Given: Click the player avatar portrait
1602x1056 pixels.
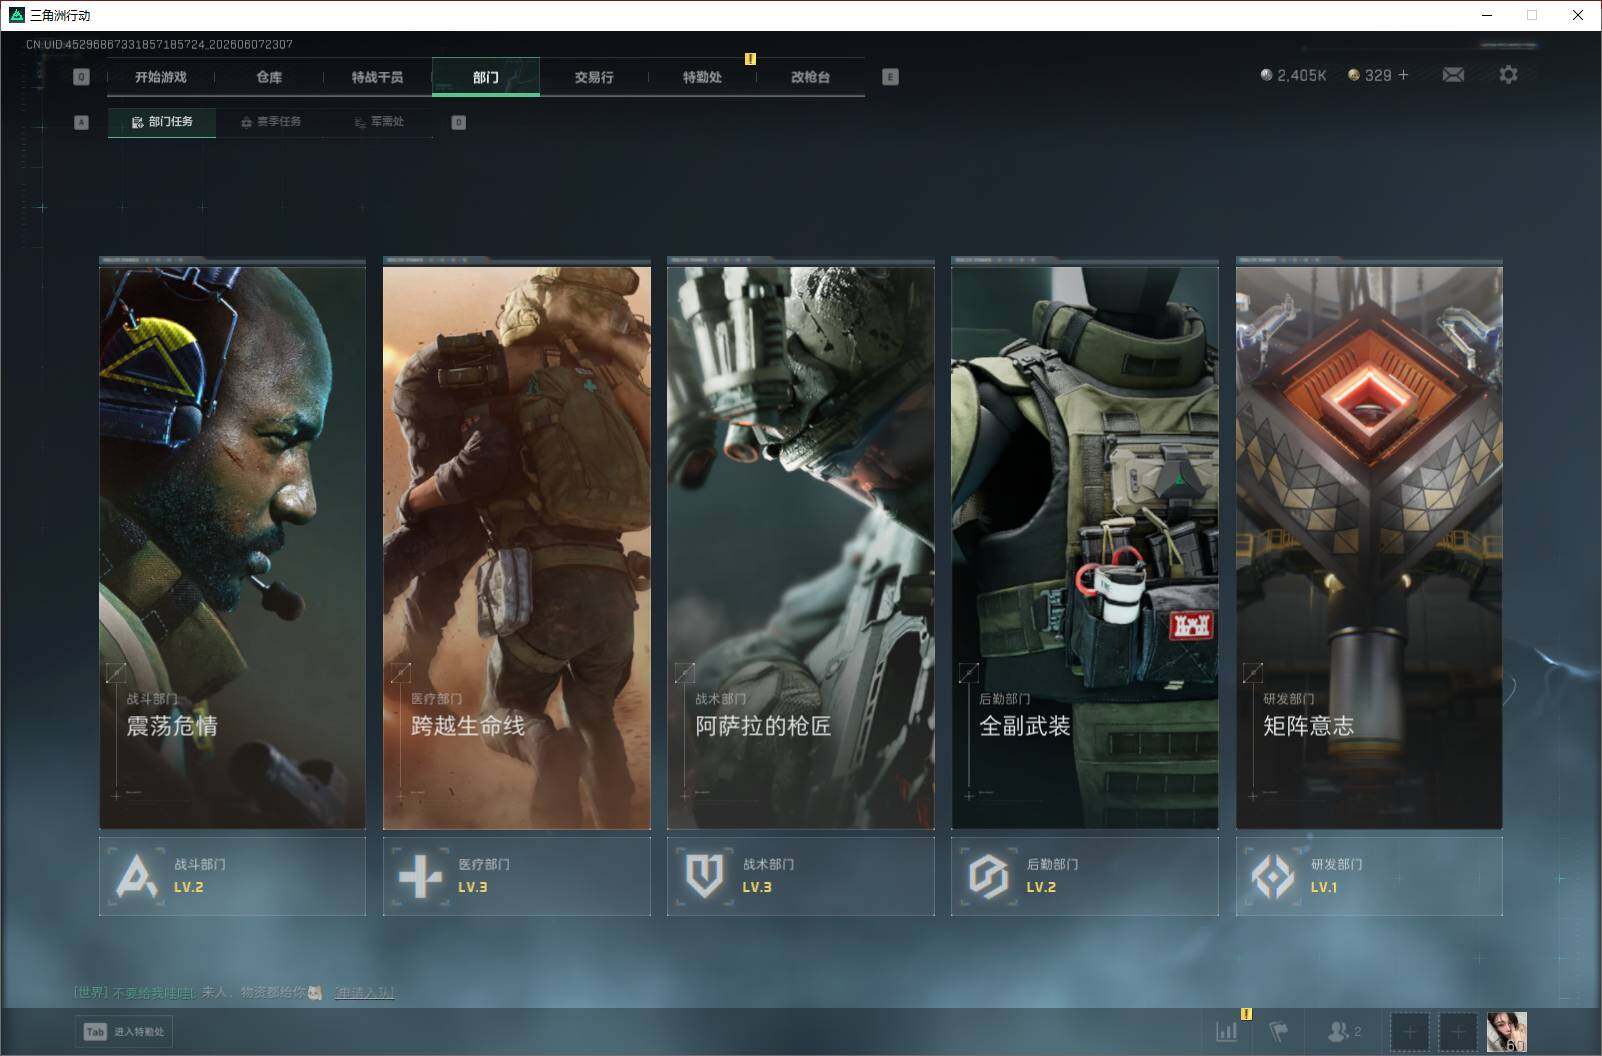Looking at the screenshot, I should pos(1507,1032).
